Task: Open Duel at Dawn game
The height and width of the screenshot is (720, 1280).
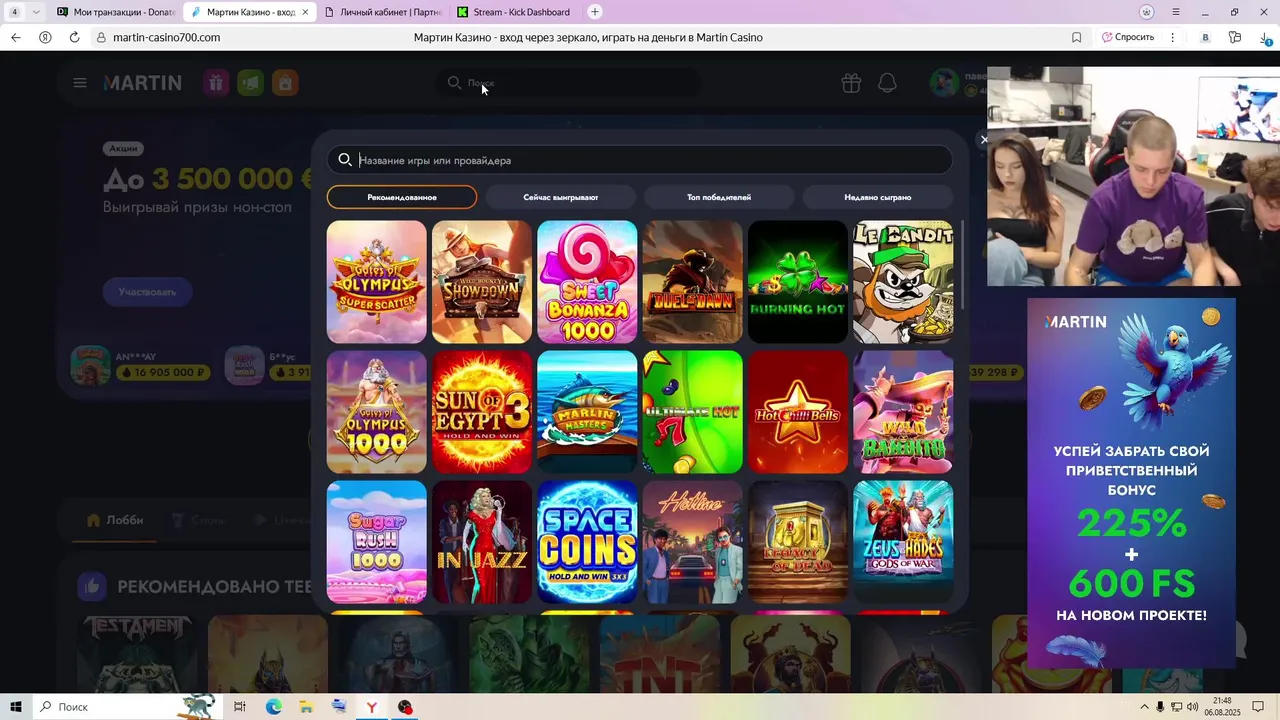Action: point(693,282)
